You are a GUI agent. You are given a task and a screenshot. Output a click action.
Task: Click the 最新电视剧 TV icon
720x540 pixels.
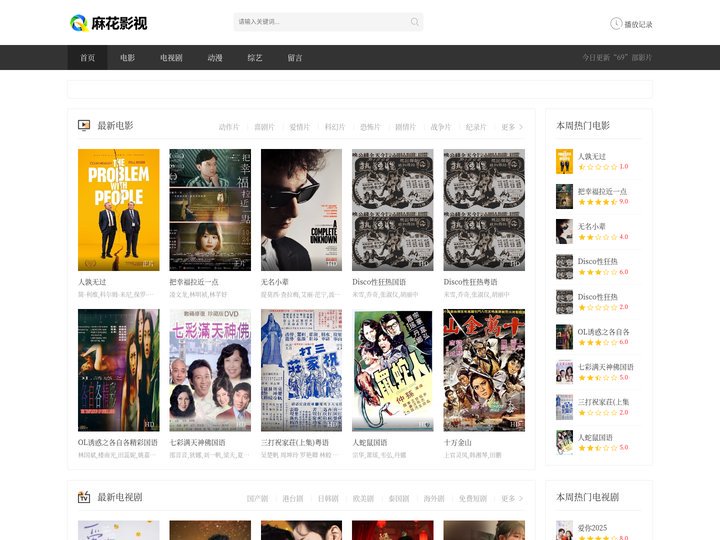tap(84, 497)
